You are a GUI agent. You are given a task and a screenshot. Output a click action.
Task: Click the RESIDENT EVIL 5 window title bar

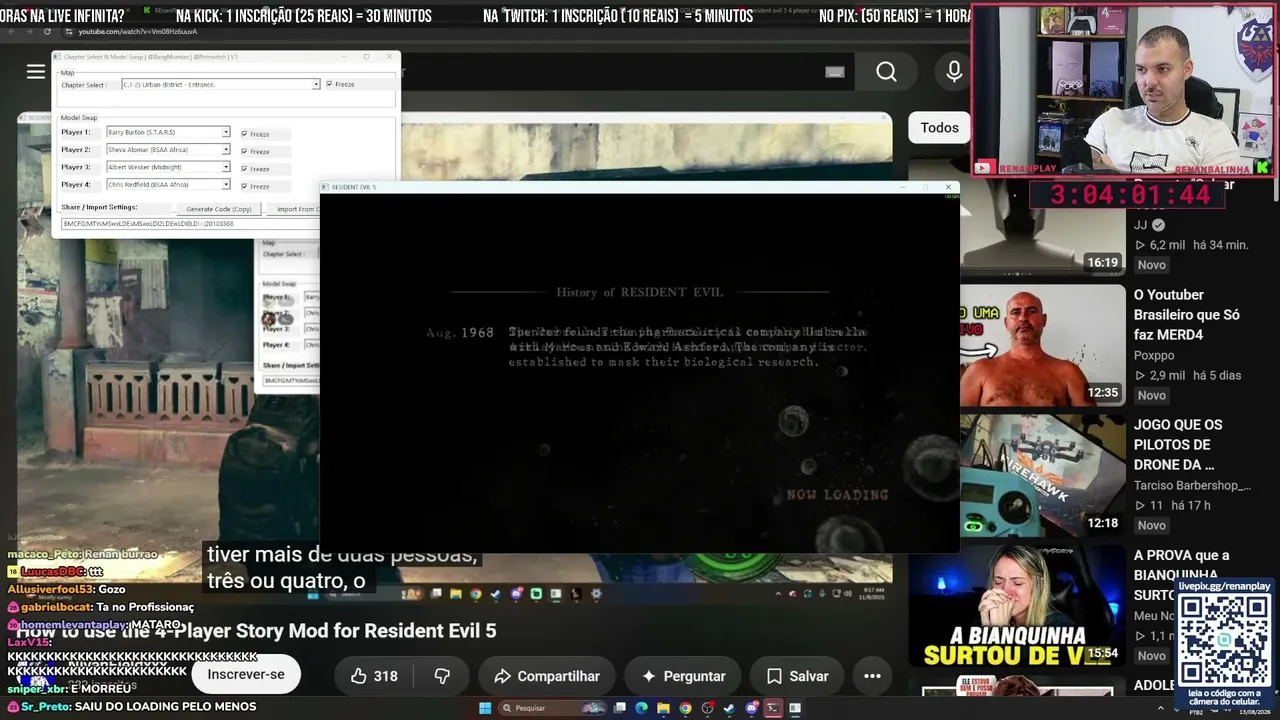click(640, 187)
